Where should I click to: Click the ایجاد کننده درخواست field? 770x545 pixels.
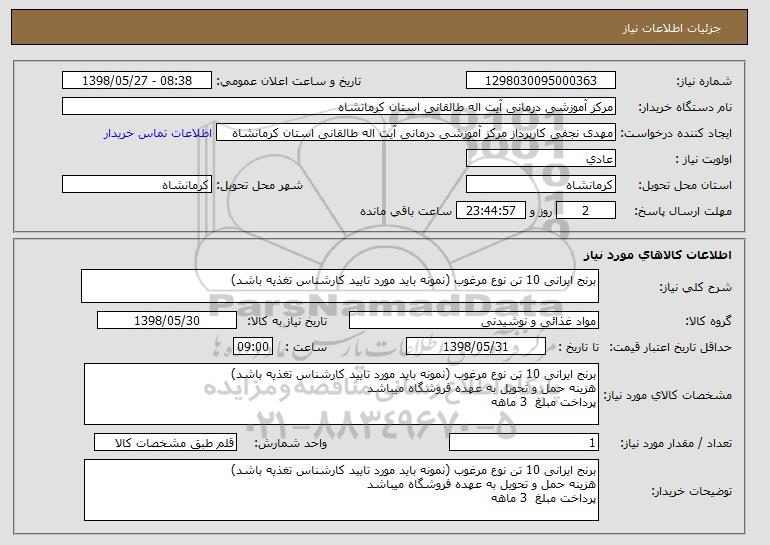click(416, 133)
